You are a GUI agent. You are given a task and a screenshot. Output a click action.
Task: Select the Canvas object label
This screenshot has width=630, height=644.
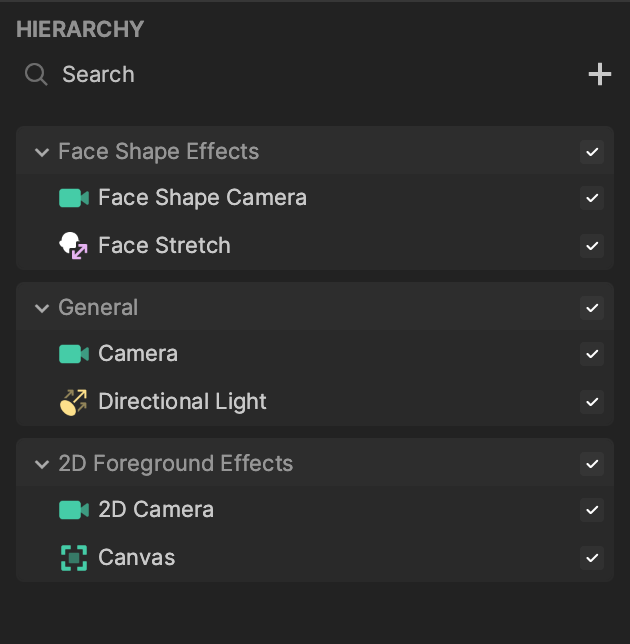[x=136, y=558]
